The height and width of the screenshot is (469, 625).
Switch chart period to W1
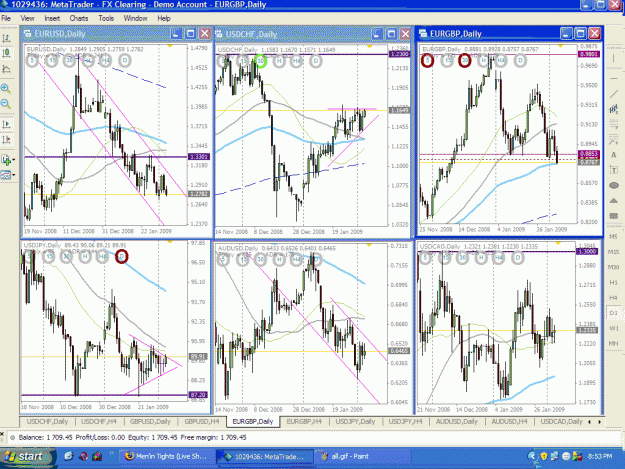[x=613, y=328]
